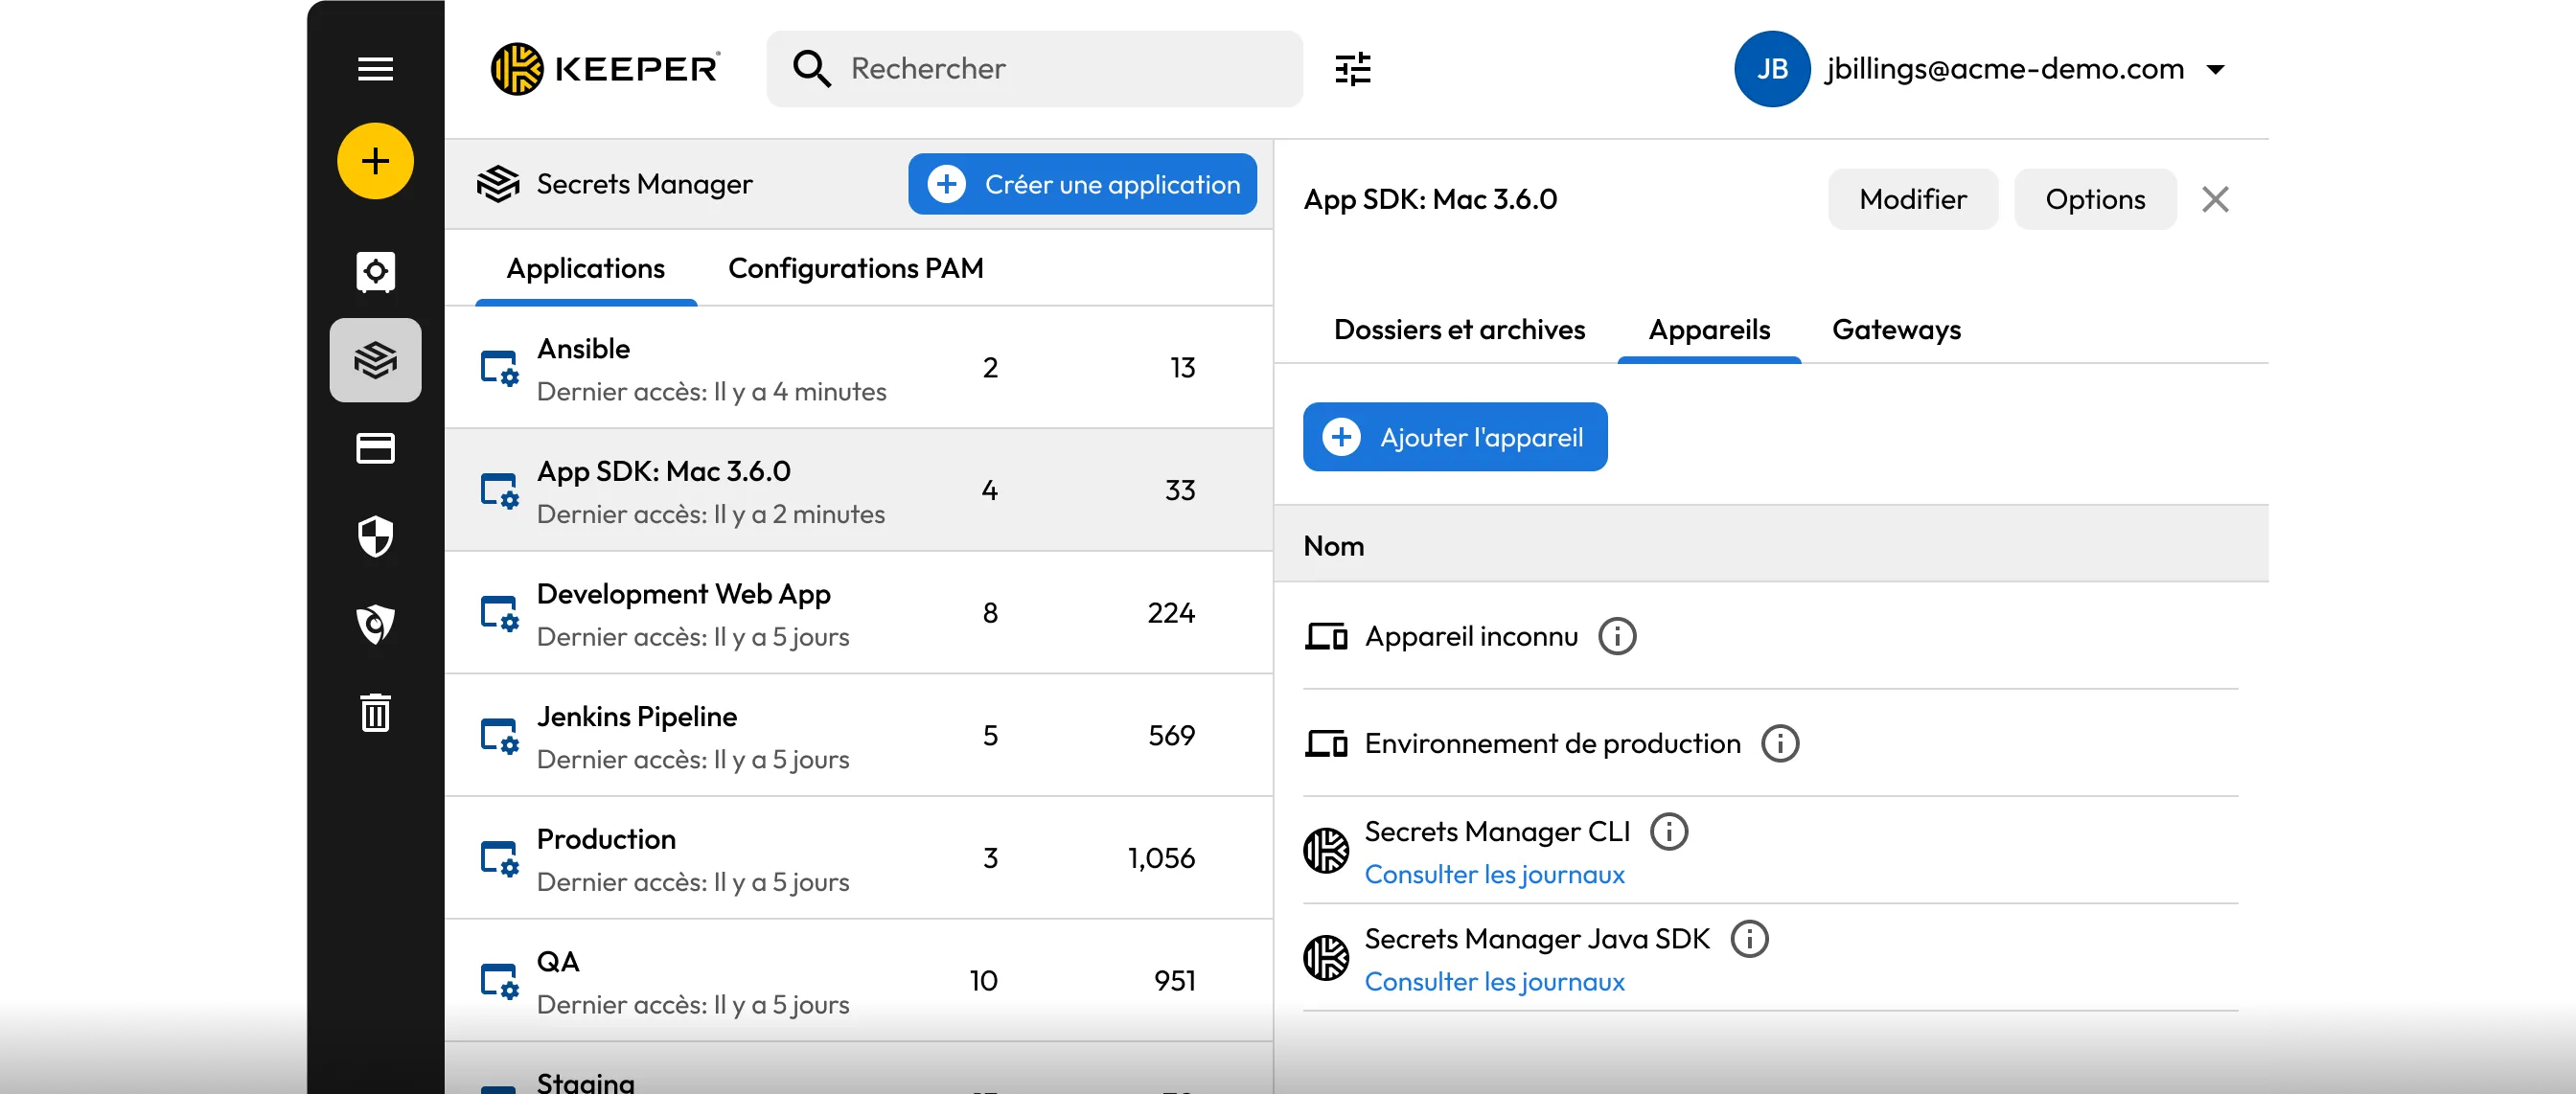Click the Secrets Manager Java SDK Keeper icon

1326,957
